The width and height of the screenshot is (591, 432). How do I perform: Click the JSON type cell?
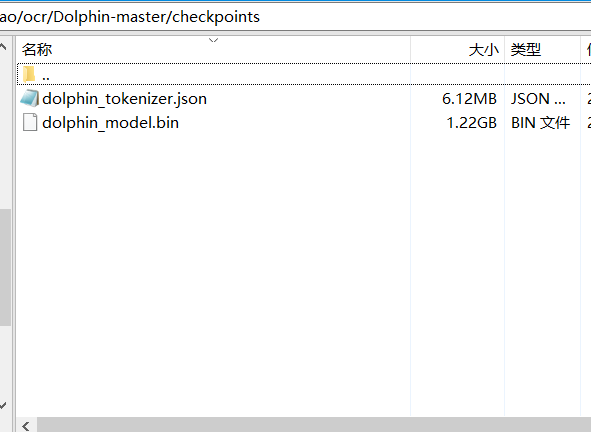click(538, 99)
